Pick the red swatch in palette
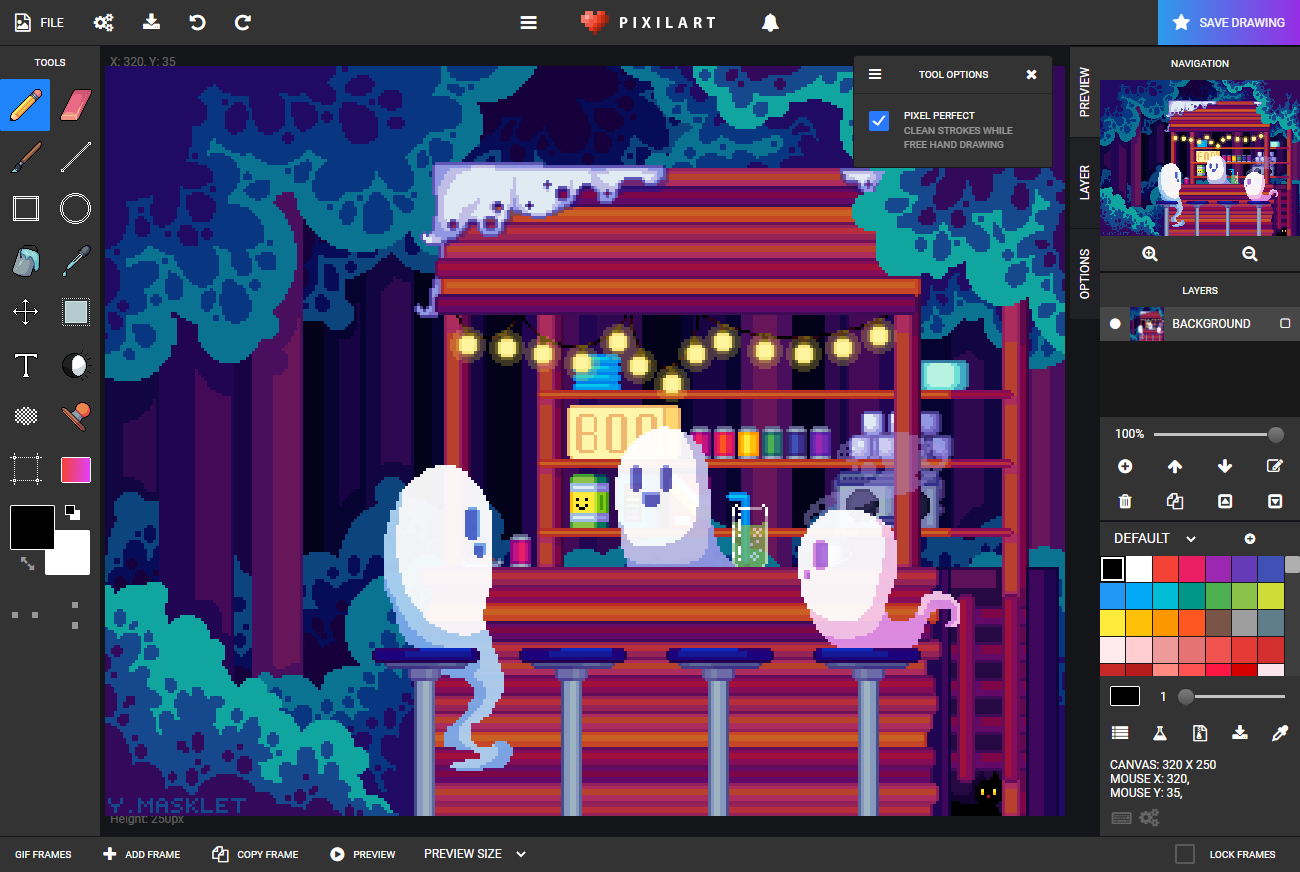This screenshot has height=872, width=1300. point(1164,569)
